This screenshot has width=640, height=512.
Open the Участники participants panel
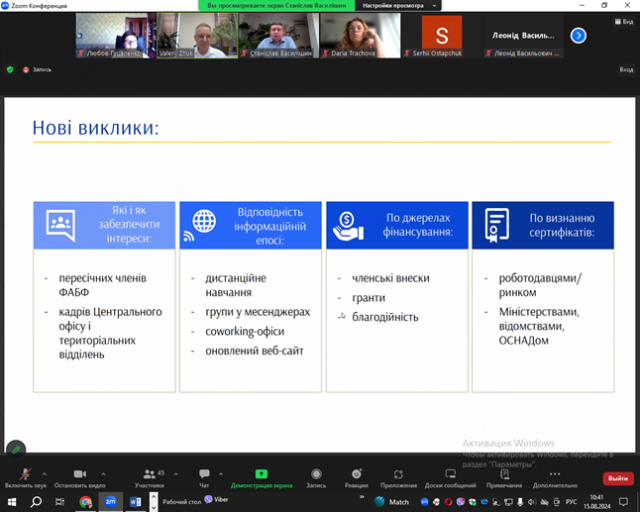(x=149, y=475)
